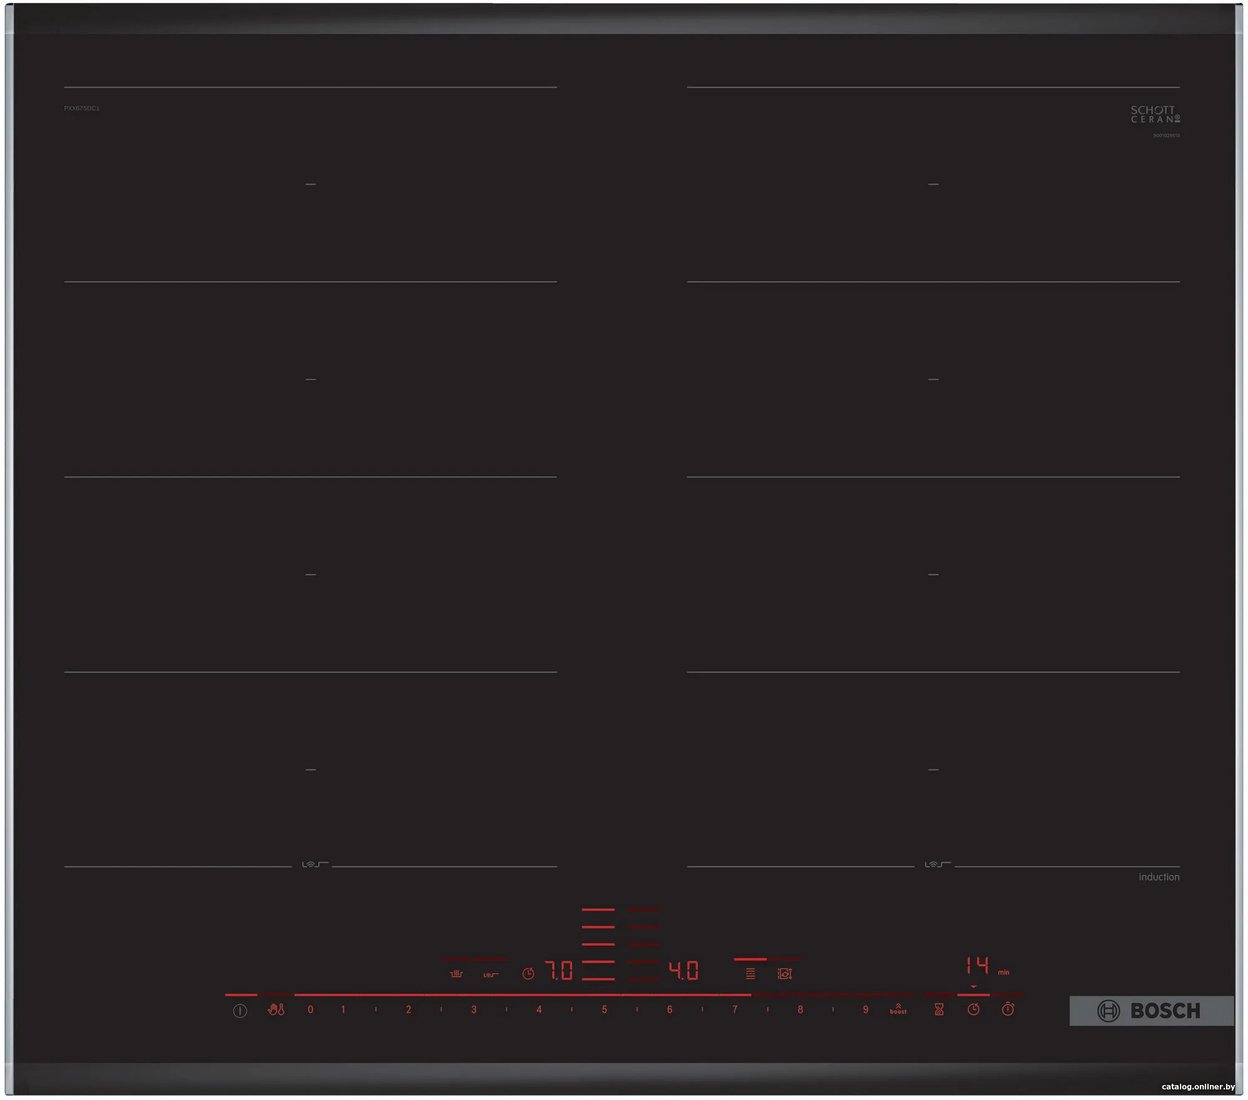Activate the child lock wipe-protection icon

click(277, 1010)
